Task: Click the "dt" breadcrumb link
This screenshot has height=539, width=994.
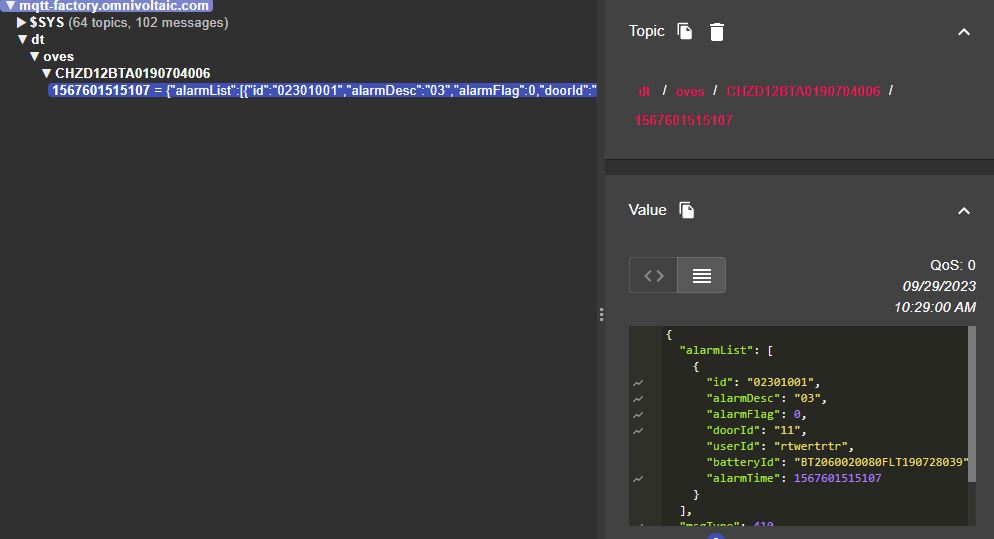Action: (644, 91)
